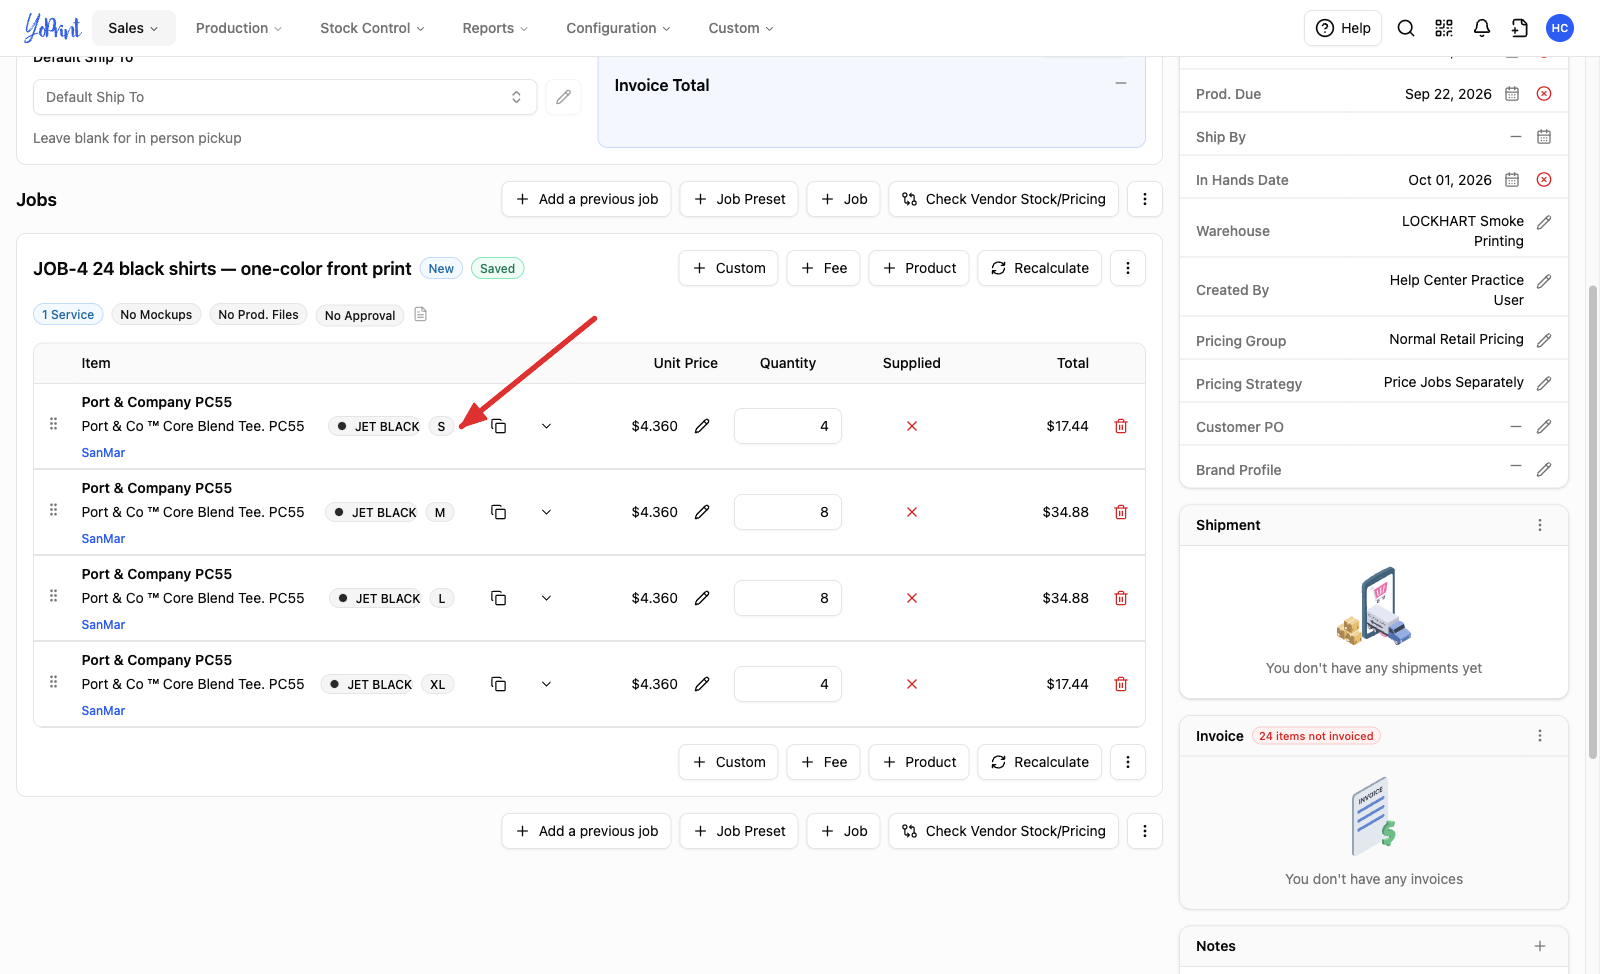Screen dimensions: 1600x974
Task: Edit the Warehouse field
Action: (1544, 222)
